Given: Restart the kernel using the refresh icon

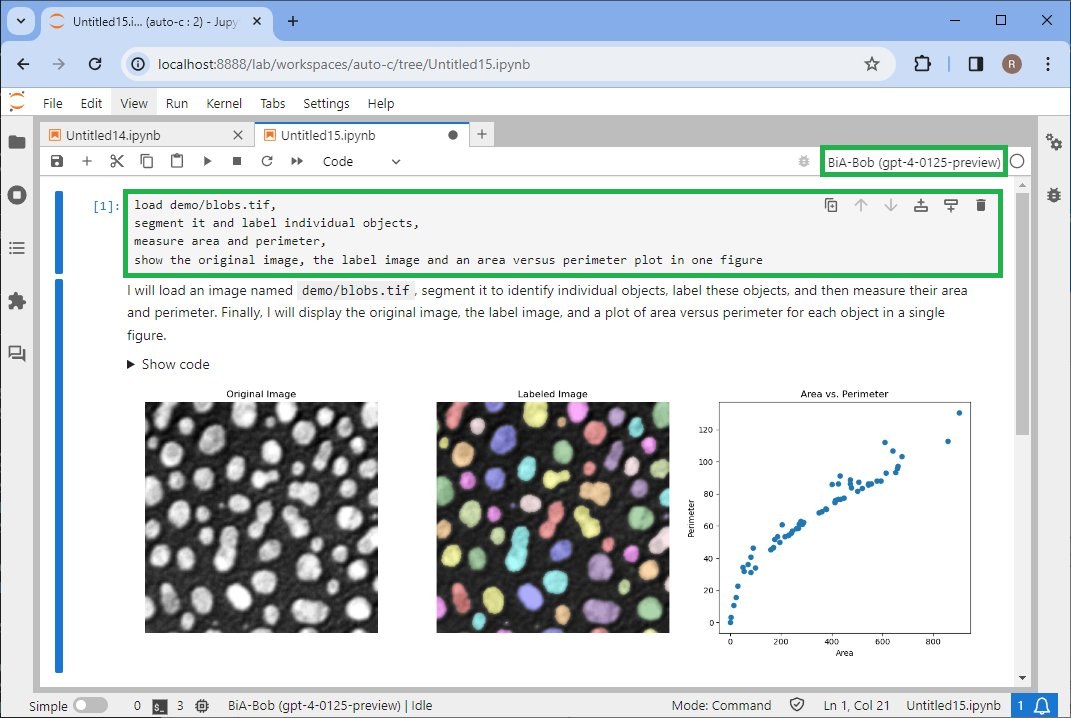Looking at the screenshot, I should point(267,161).
